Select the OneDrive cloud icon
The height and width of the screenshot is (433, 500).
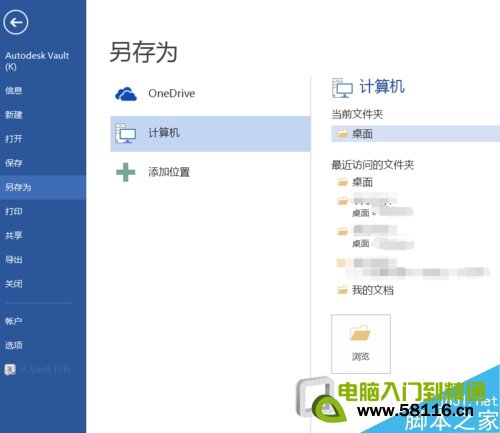[126, 94]
